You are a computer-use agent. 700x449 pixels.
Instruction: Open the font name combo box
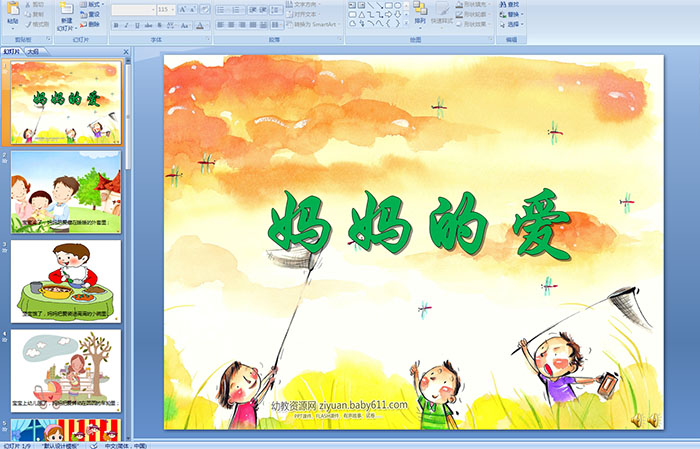pos(133,9)
